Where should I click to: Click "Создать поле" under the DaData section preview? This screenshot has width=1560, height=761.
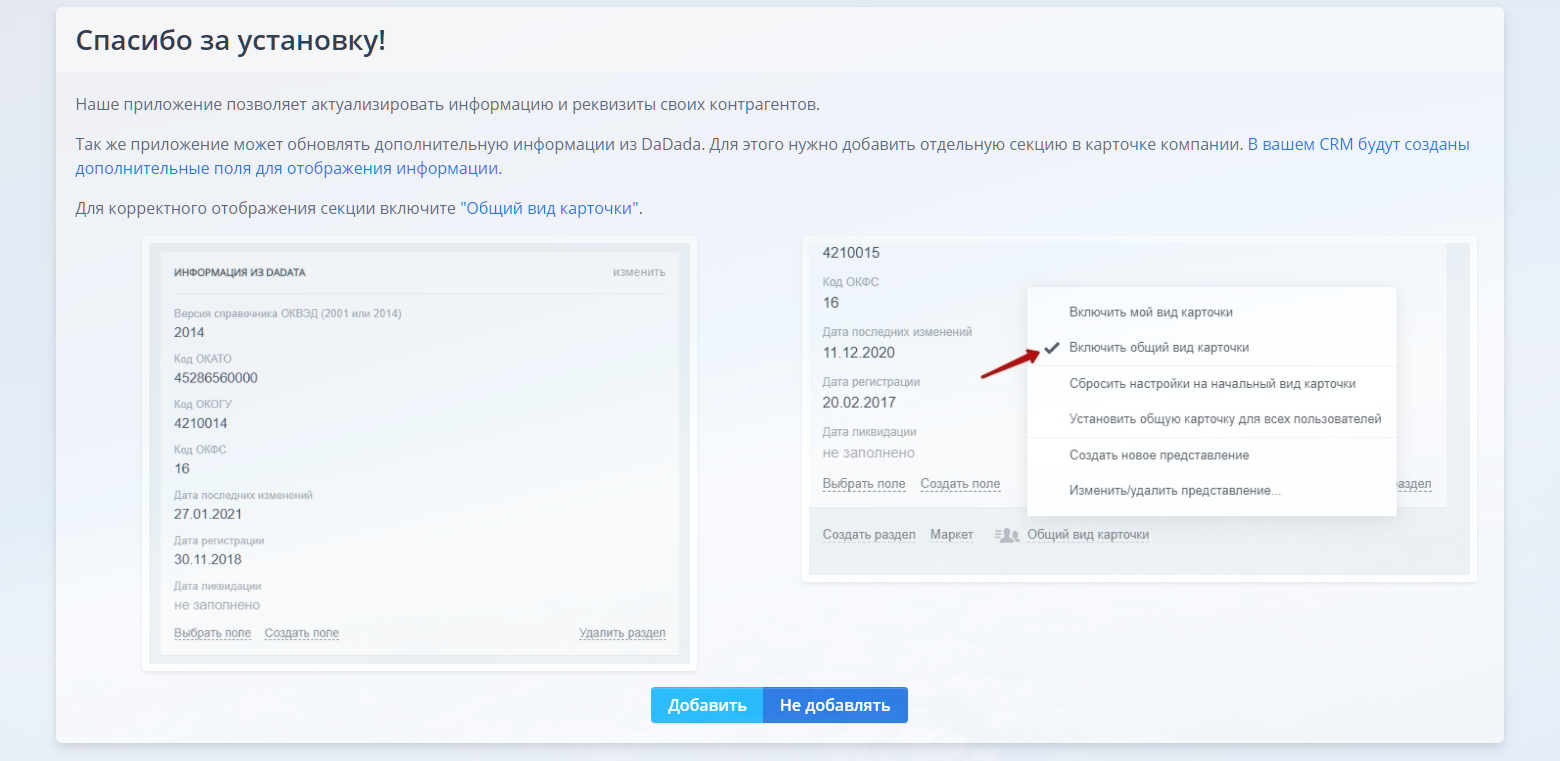301,633
